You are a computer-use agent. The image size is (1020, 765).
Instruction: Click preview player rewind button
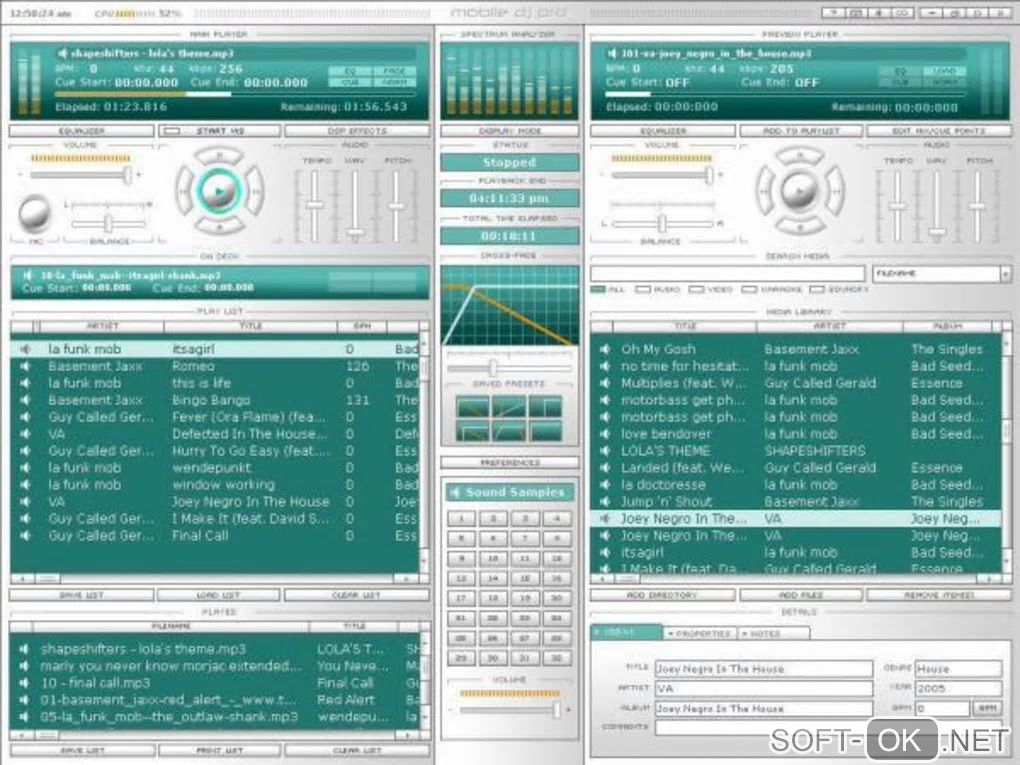[764, 192]
